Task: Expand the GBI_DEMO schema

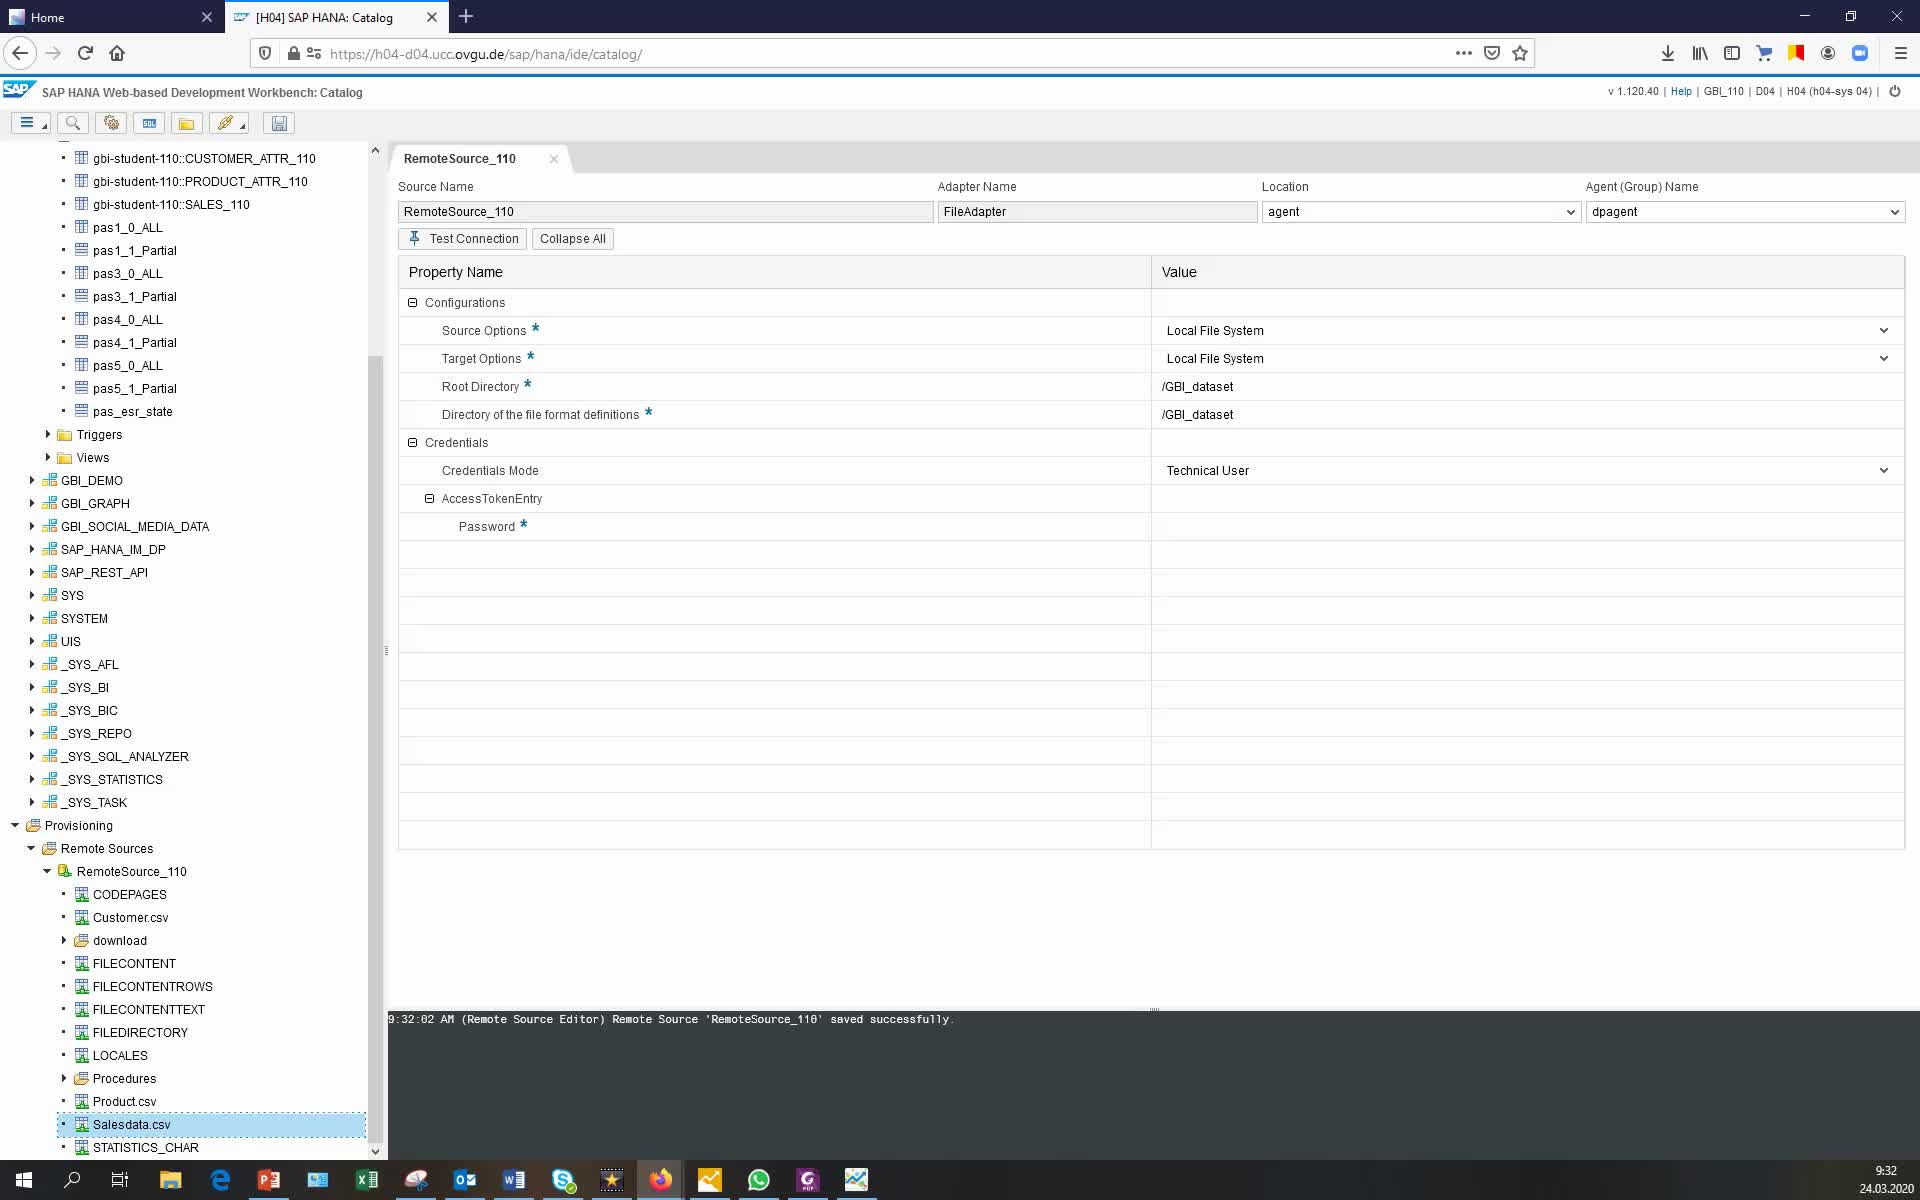Action: click(31, 480)
